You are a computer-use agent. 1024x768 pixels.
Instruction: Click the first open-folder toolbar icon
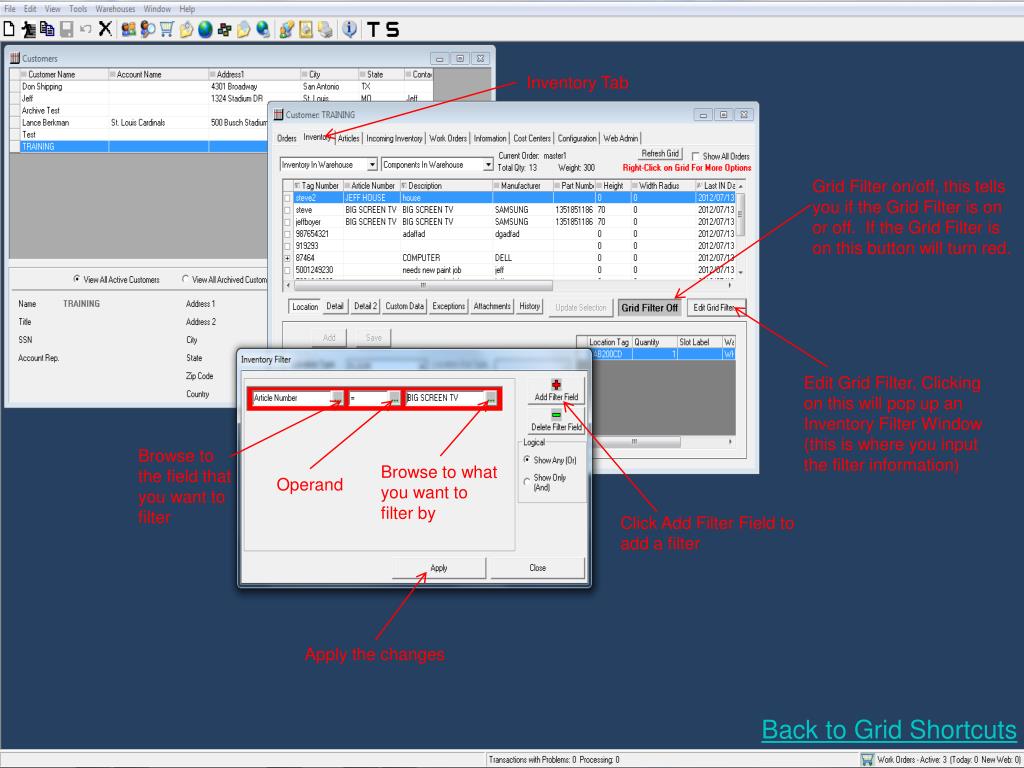point(186,29)
